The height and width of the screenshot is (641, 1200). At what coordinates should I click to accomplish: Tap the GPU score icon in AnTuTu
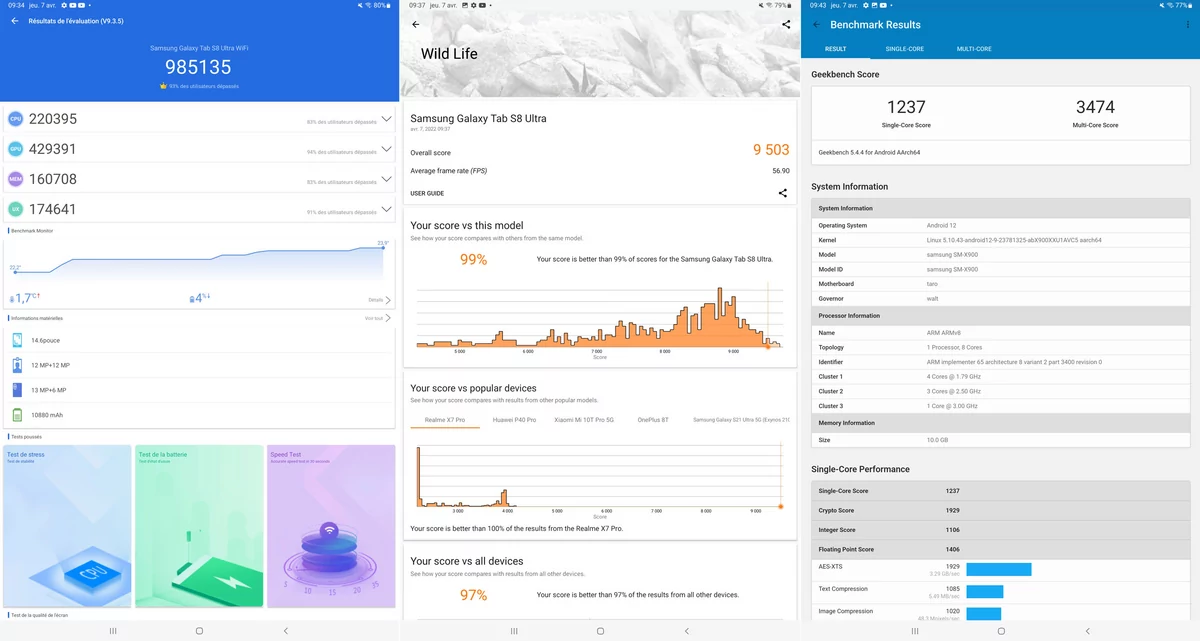(x=15, y=149)
